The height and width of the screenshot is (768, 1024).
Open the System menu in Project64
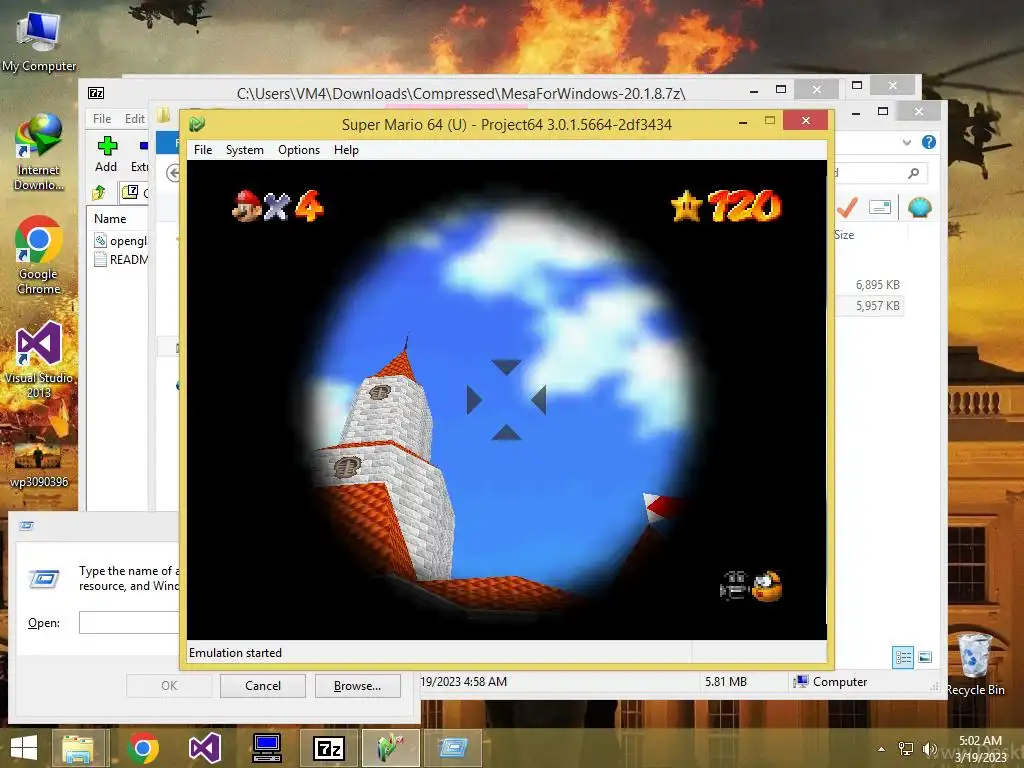click(244, 150)
